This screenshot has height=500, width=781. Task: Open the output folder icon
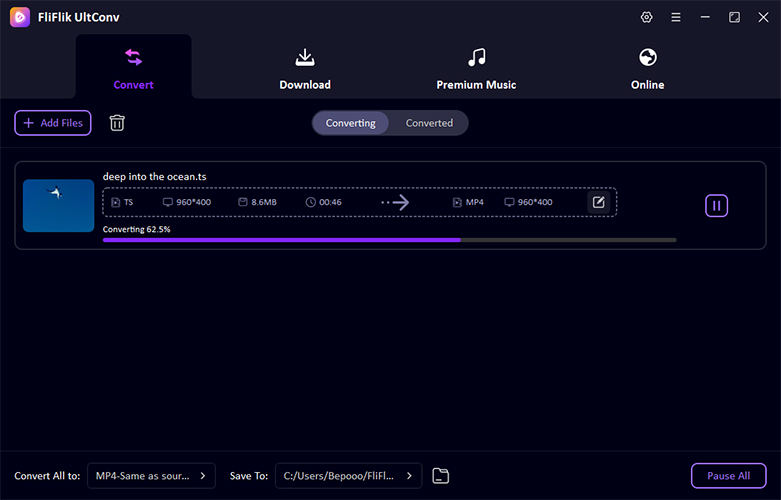[440, 476]
